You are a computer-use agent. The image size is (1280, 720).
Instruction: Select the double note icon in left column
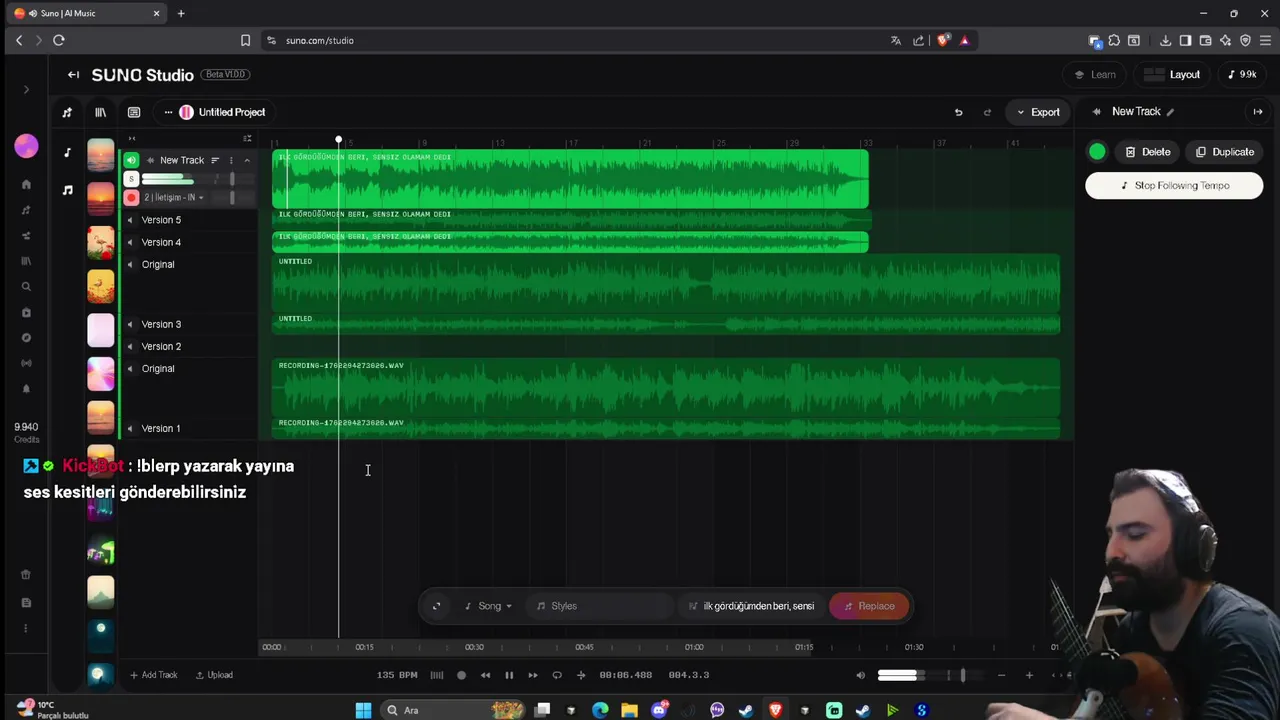tap(67, 190)
